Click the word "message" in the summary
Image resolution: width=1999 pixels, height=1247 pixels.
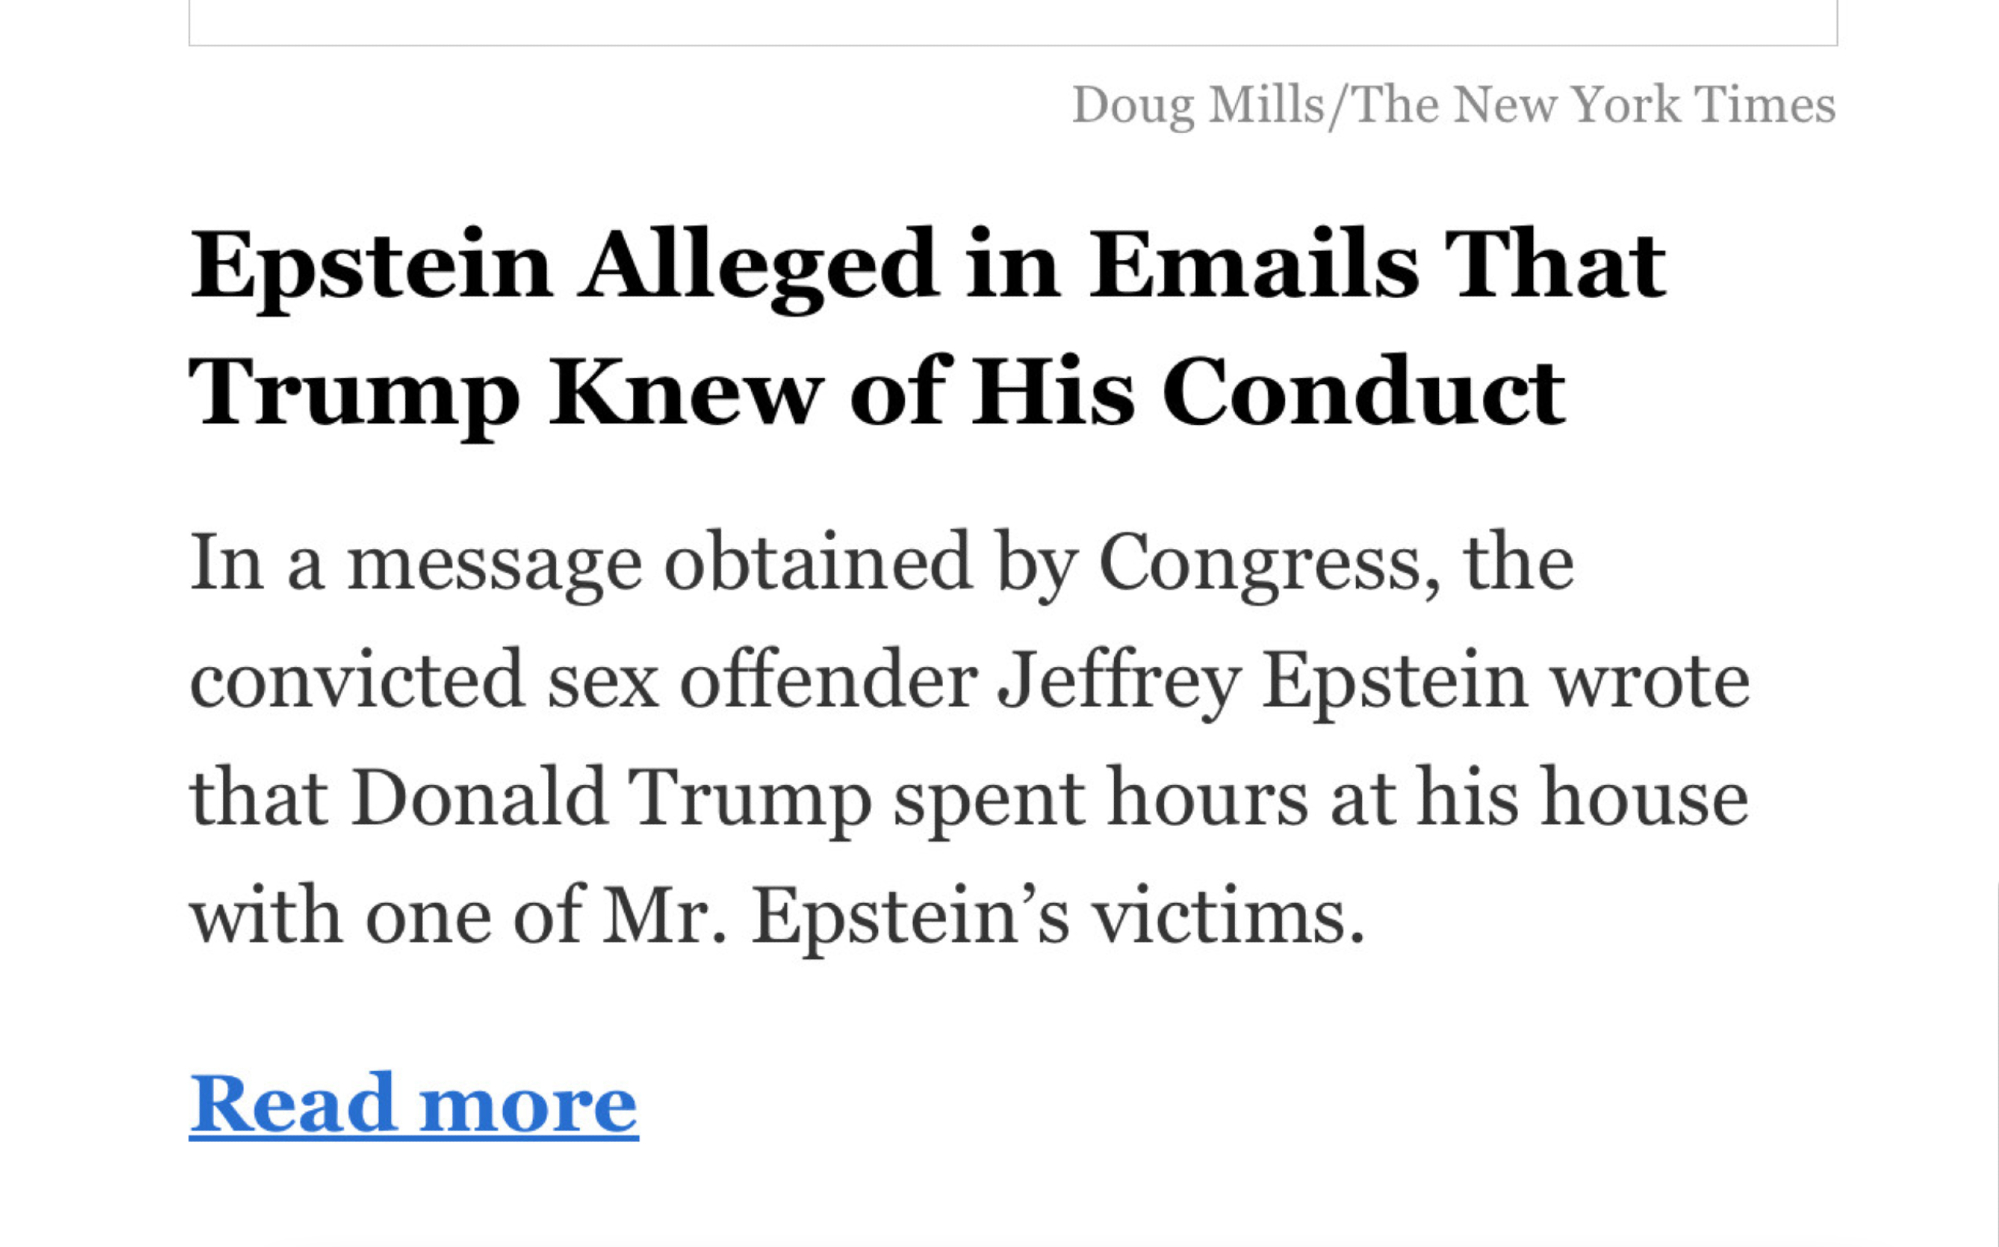click(x=494, y=564)
